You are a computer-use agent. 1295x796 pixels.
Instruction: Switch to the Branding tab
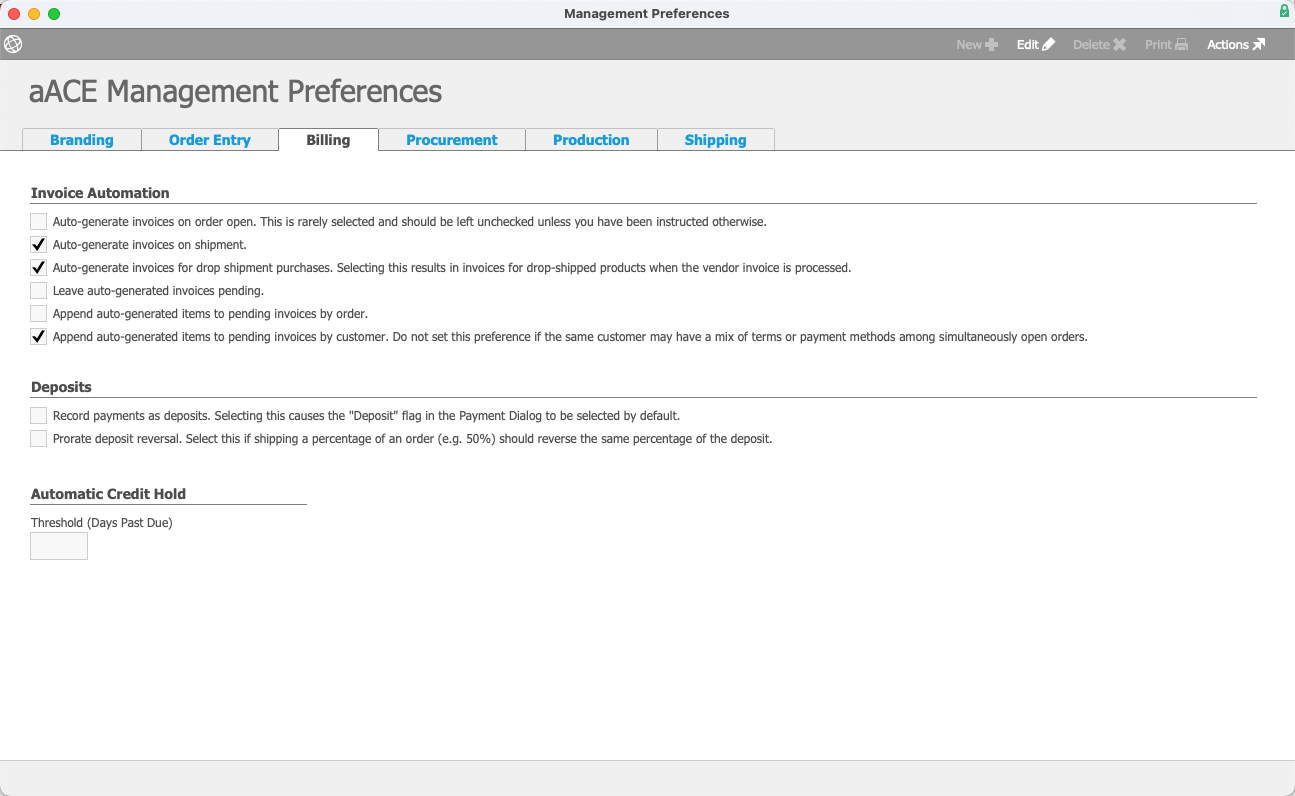82,140
